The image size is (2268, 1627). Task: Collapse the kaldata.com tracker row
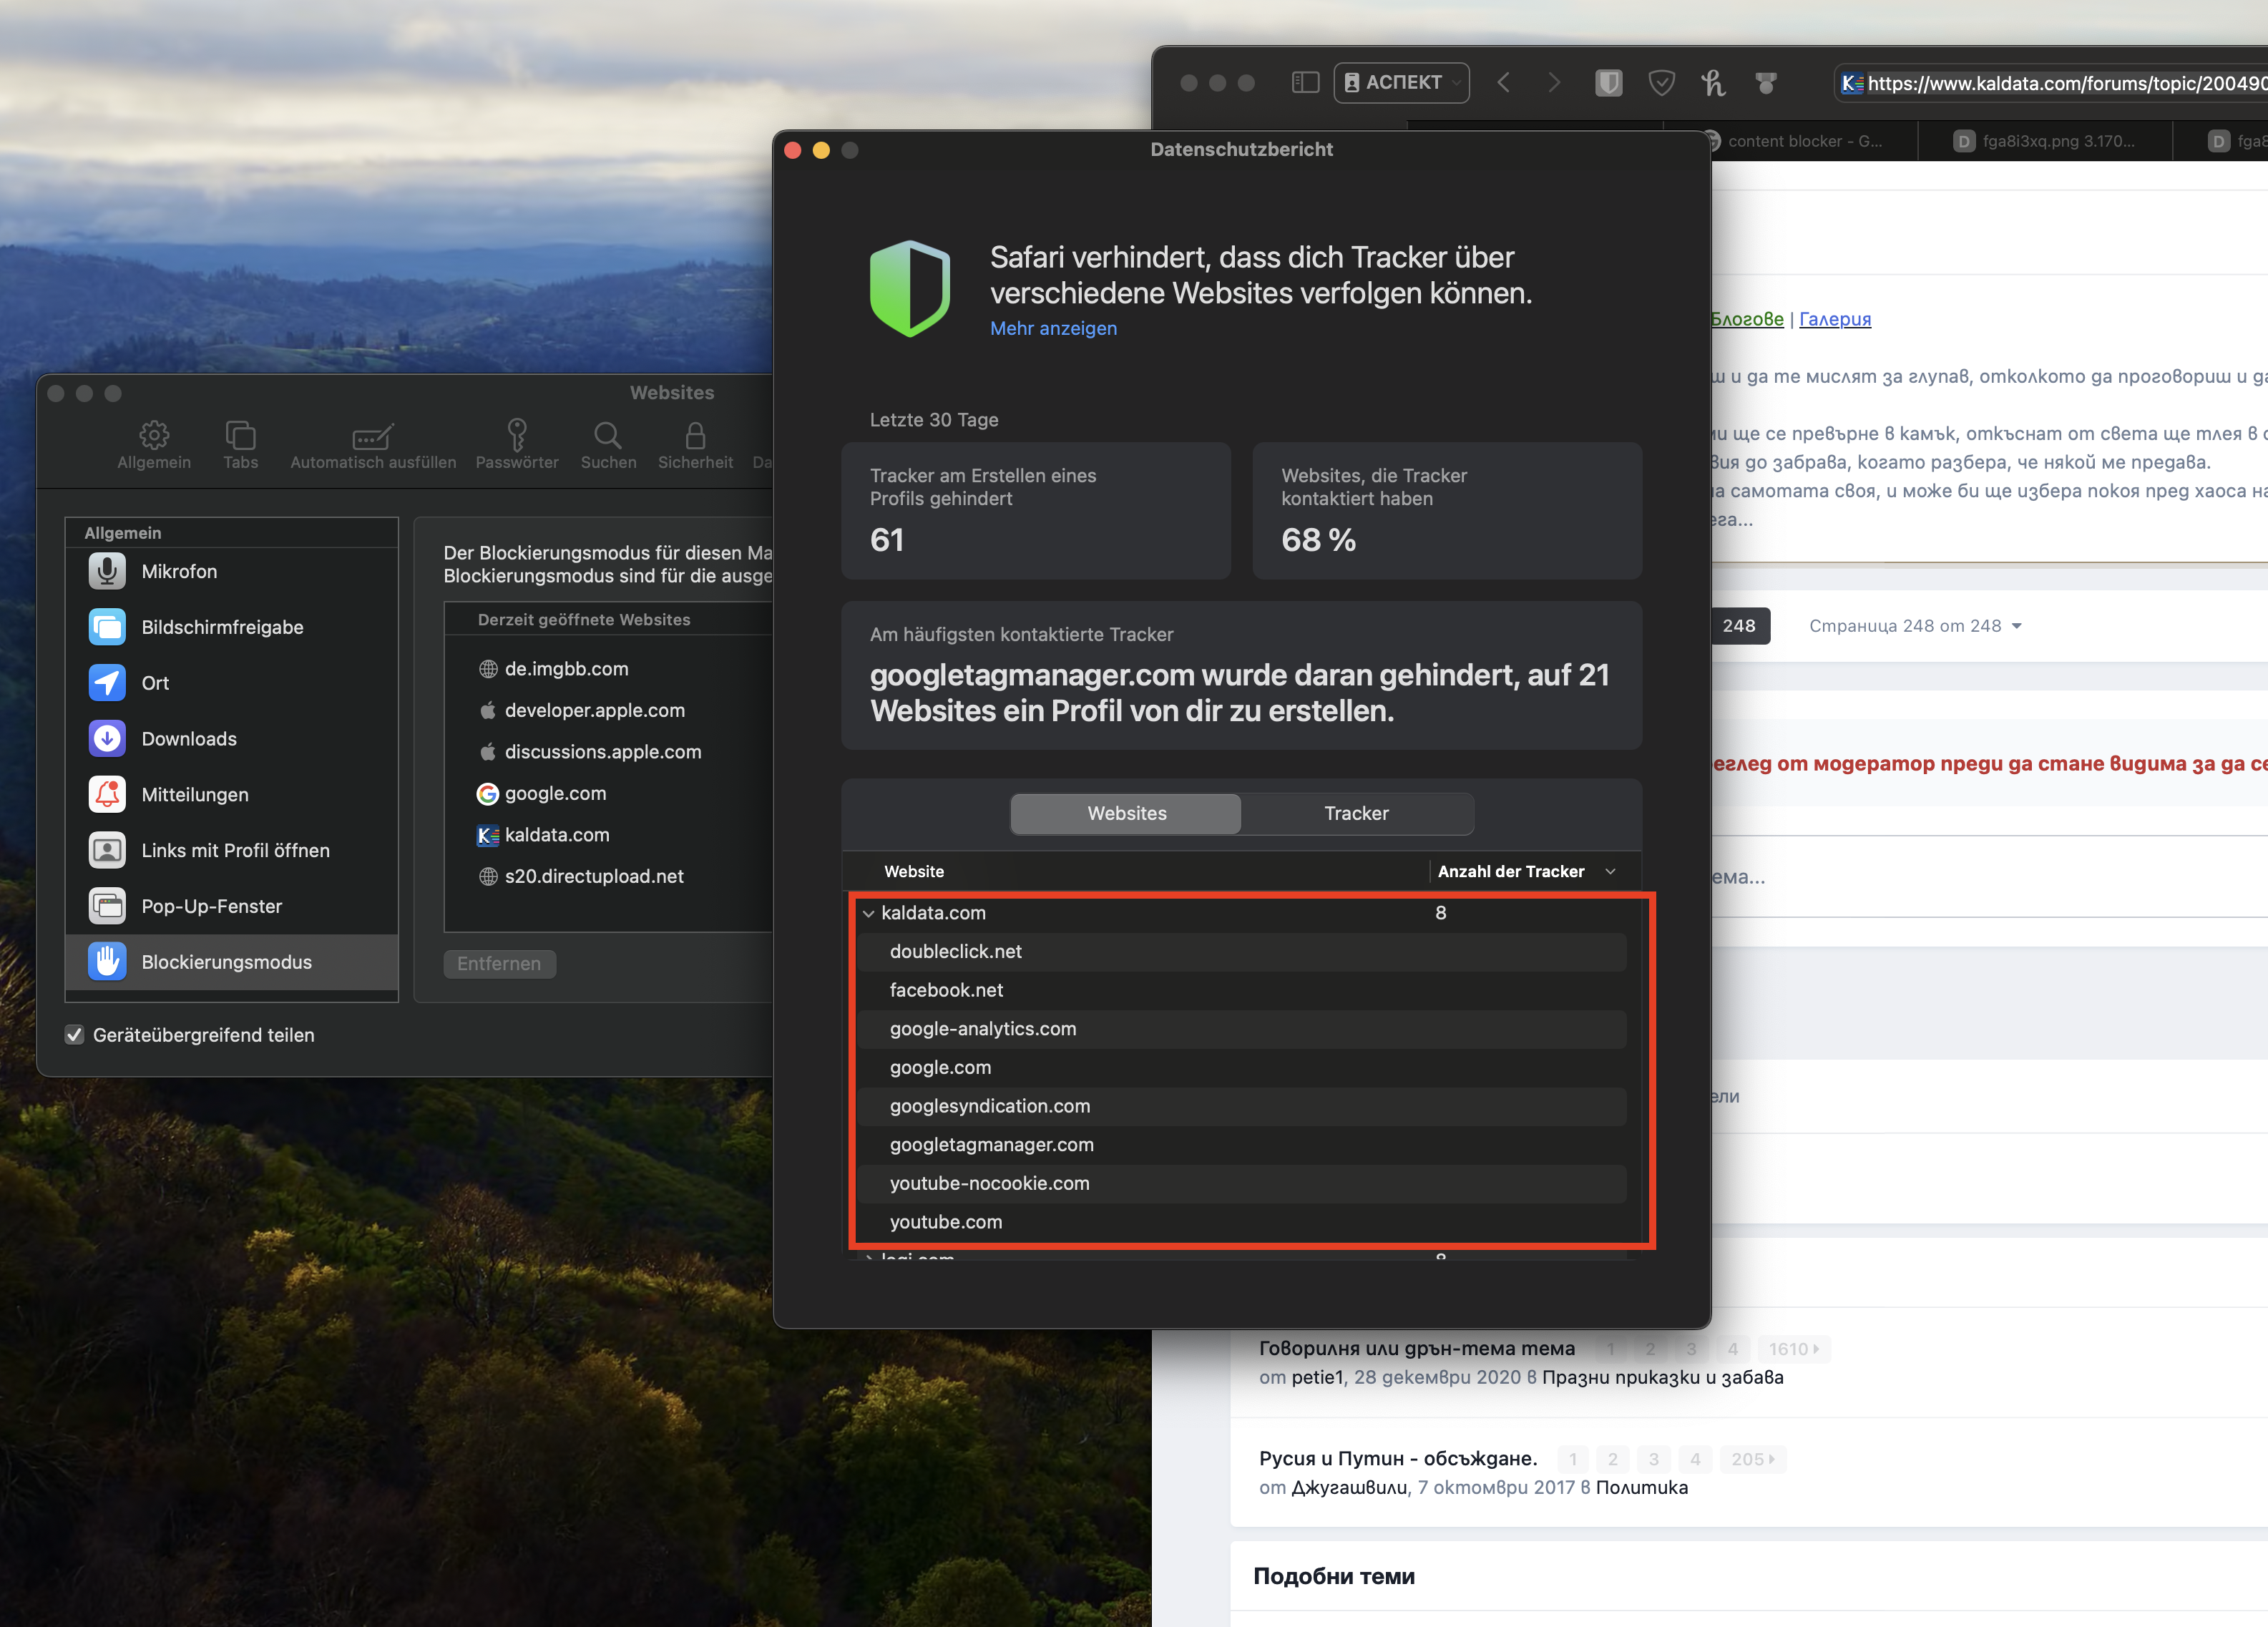(x=868, y=913)
